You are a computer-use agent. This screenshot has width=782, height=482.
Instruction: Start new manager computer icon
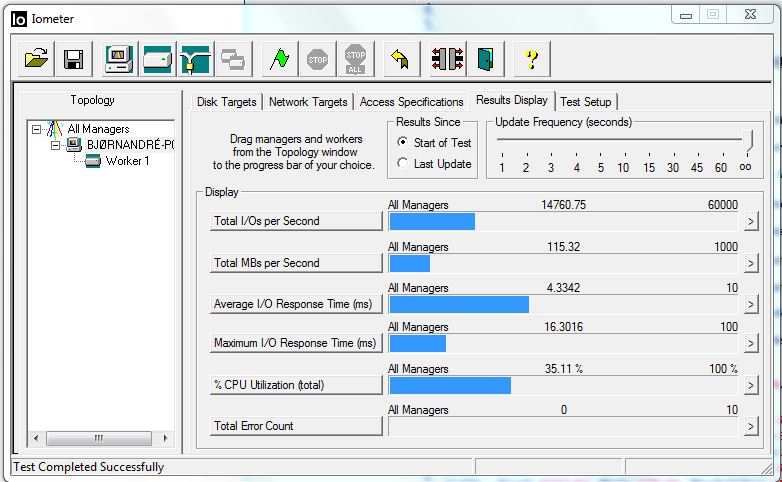click(119, 59)
